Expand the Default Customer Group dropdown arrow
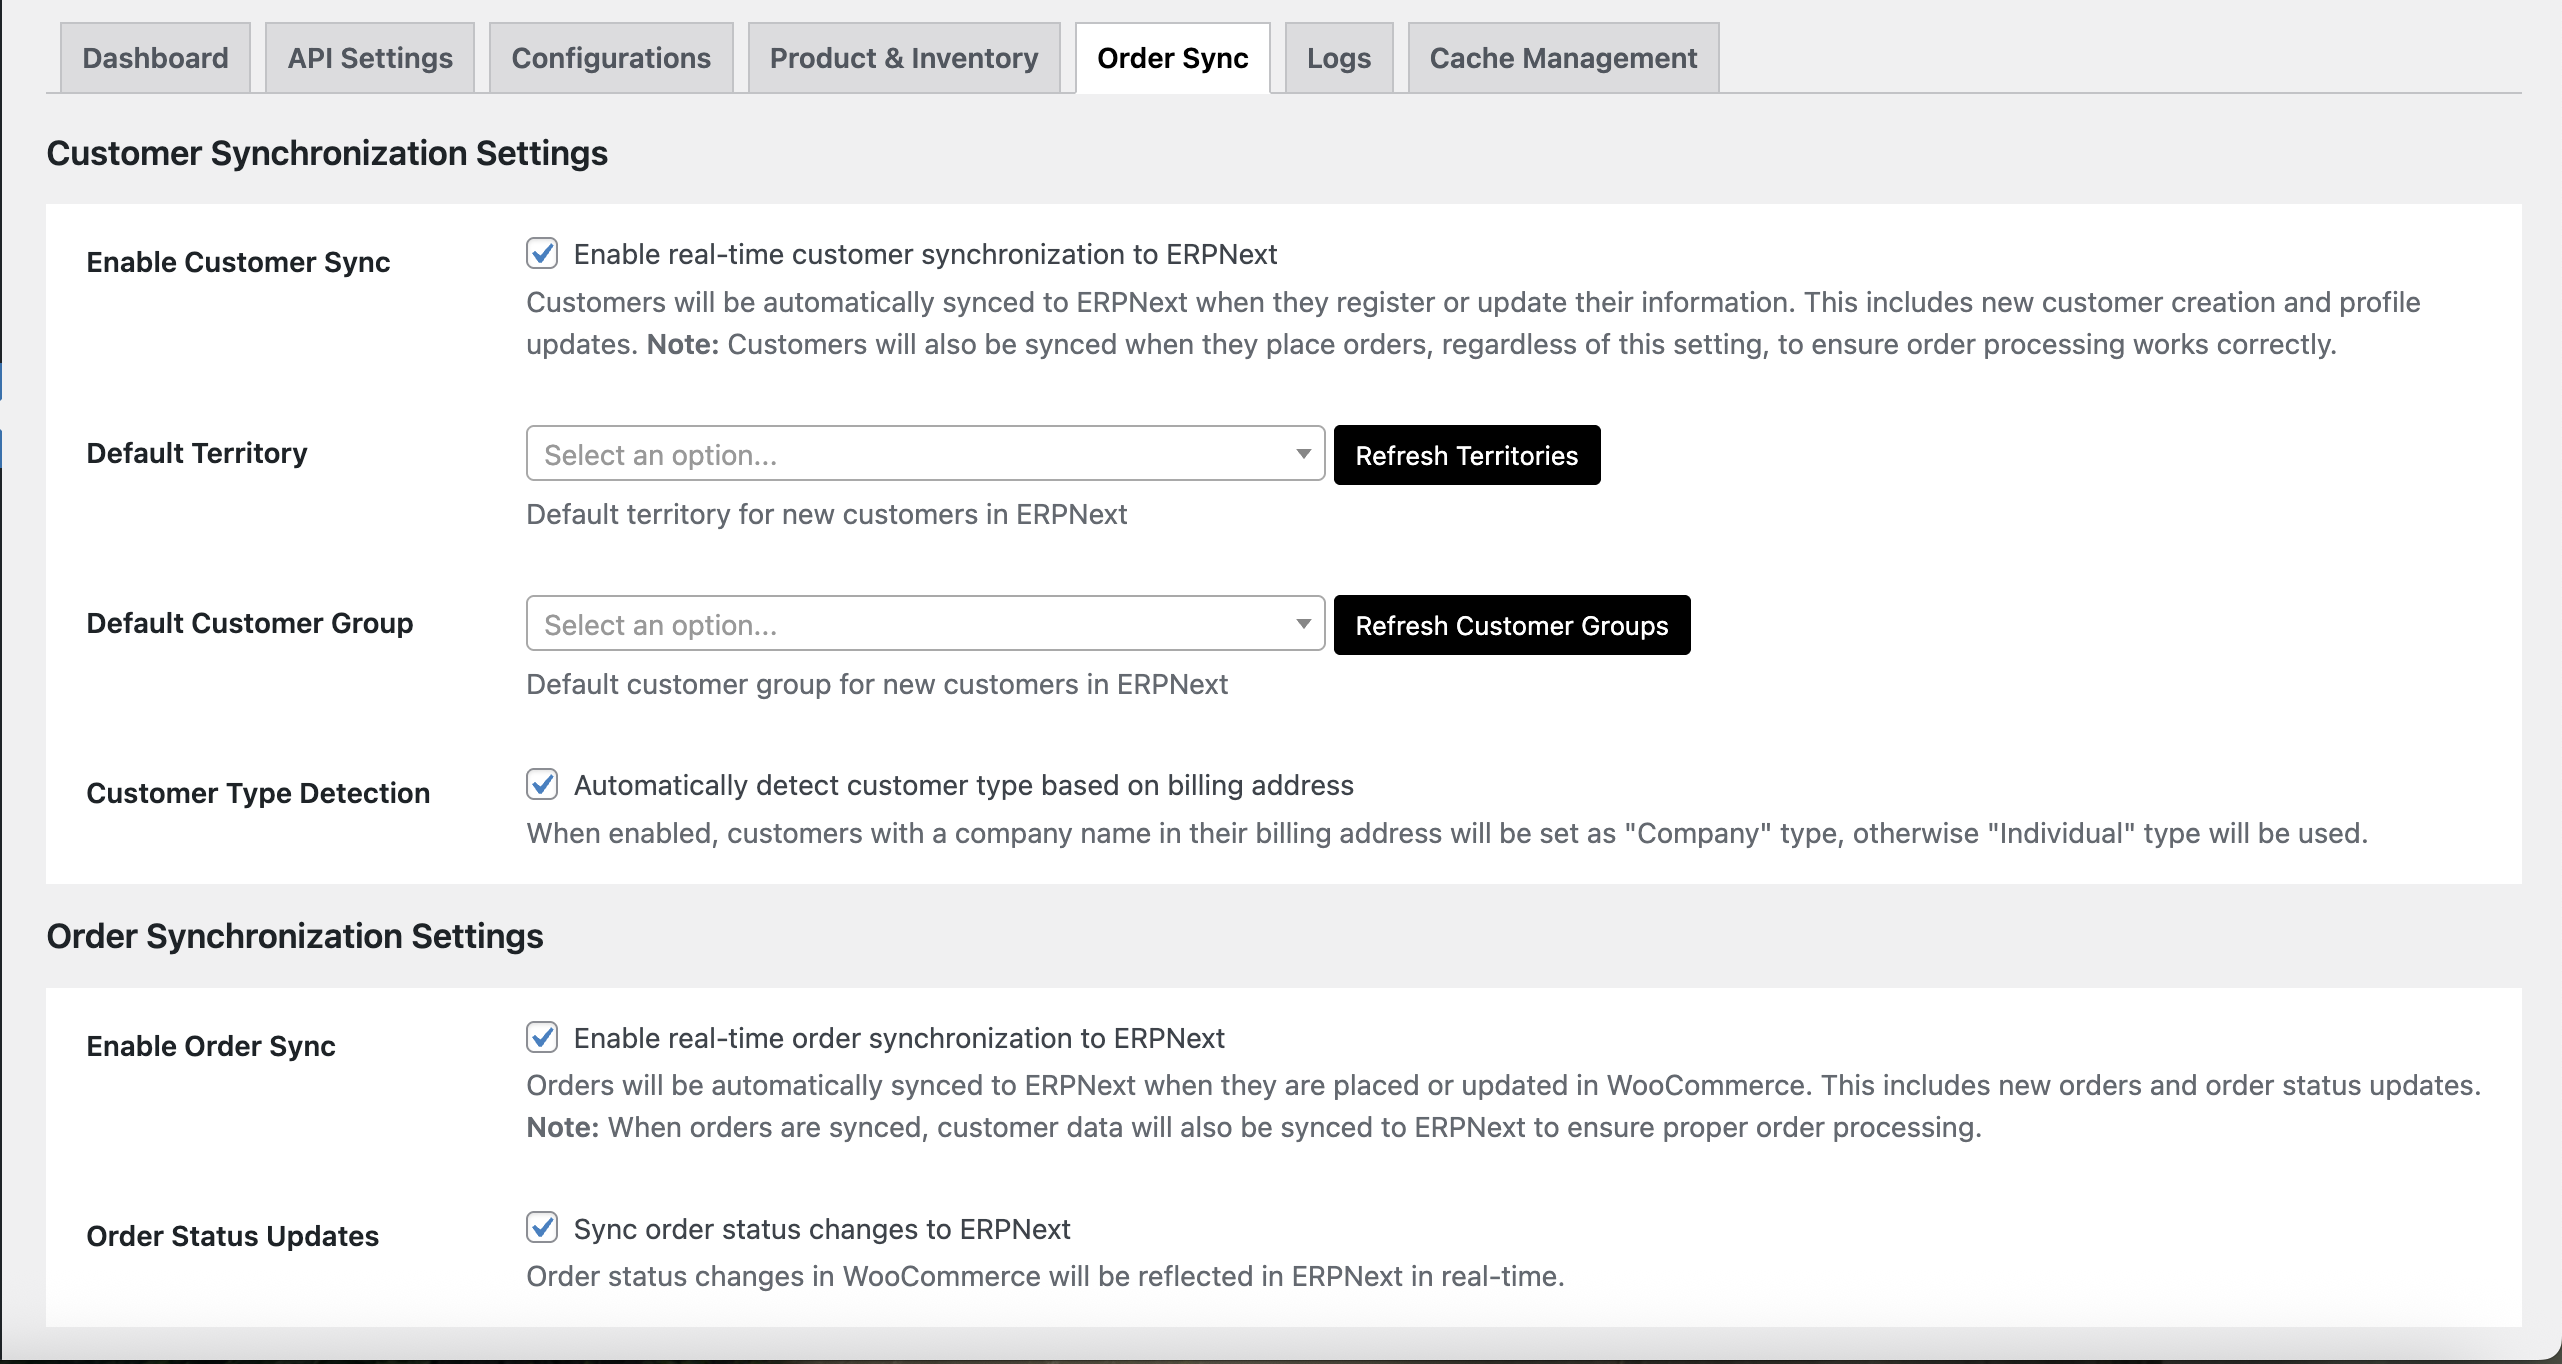This screenshot has height=1364, width=2562. pyautogui.click(x=1303, y=623)
